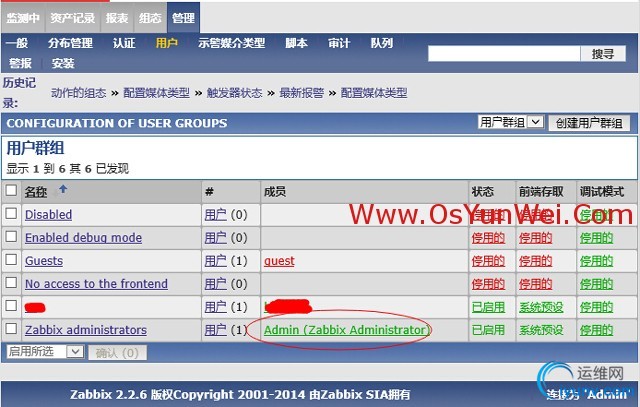640x407 pixels.
Task: Open the 监测中 main tab
Action: click(x=23, y=18)
